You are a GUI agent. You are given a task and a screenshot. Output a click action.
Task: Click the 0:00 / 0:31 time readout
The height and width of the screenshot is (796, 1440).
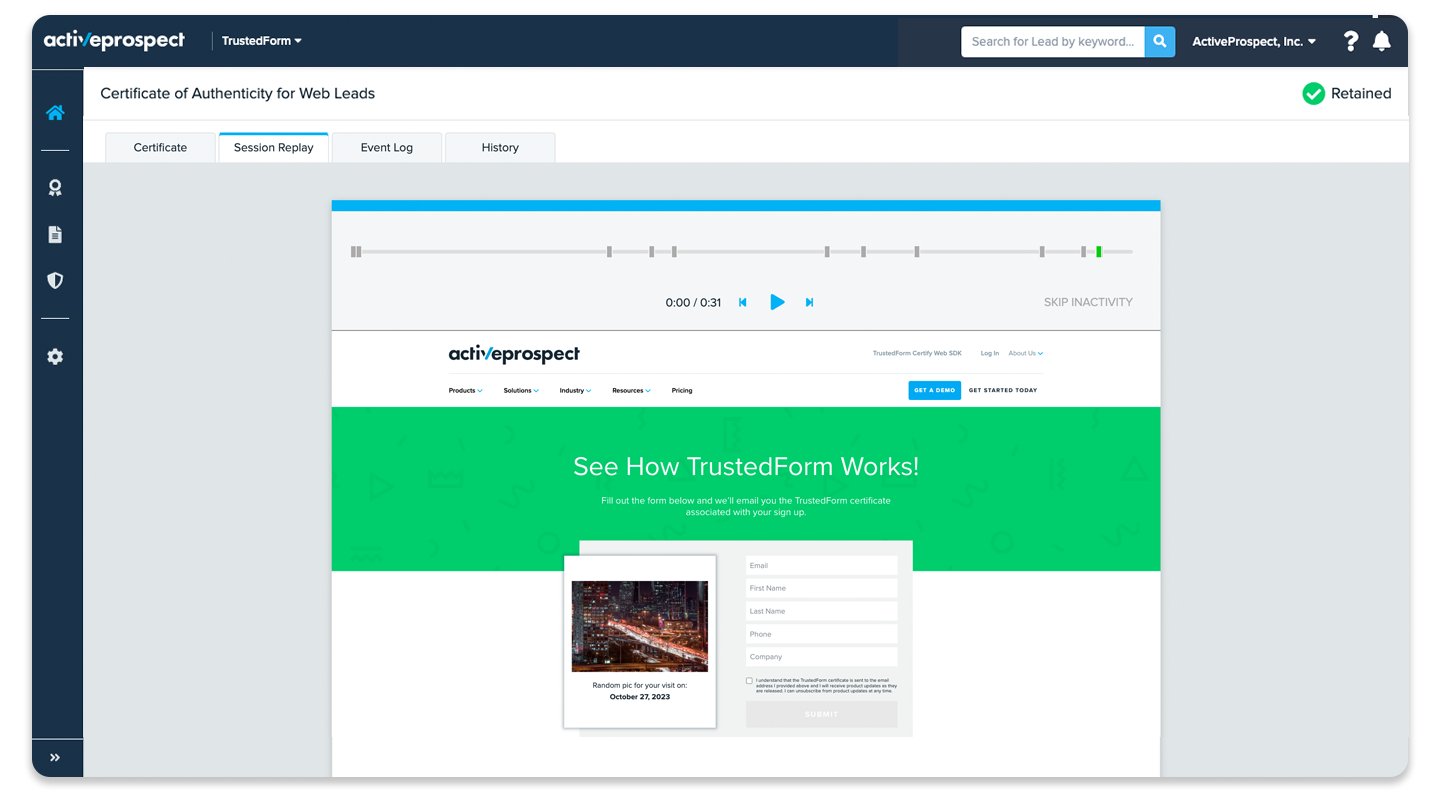[x=693, y=302]
